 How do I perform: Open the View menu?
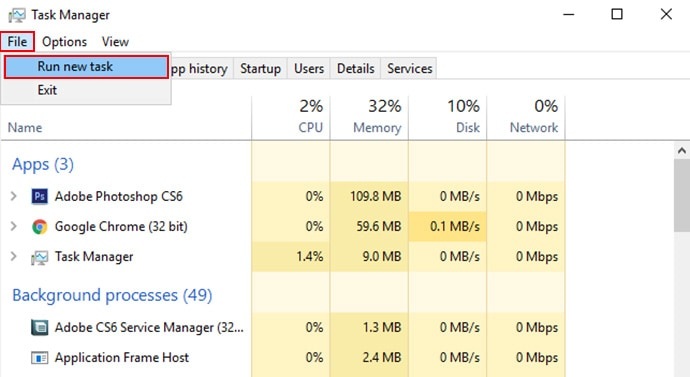pyautogui.click(x=115, y=42)
